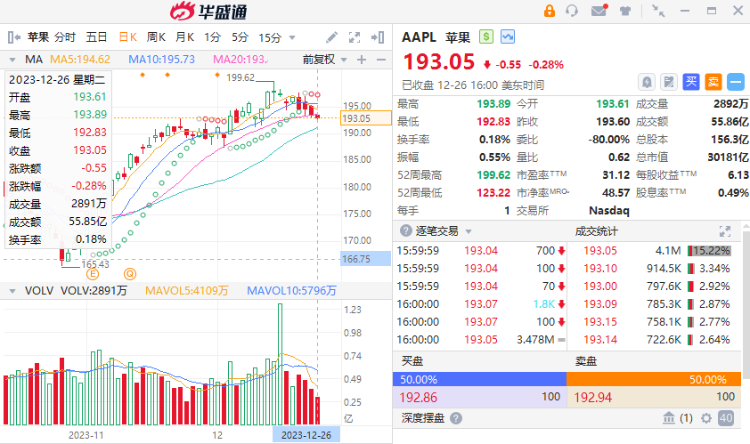
Task: Open customer support headset icon
Action: (572, 11)
